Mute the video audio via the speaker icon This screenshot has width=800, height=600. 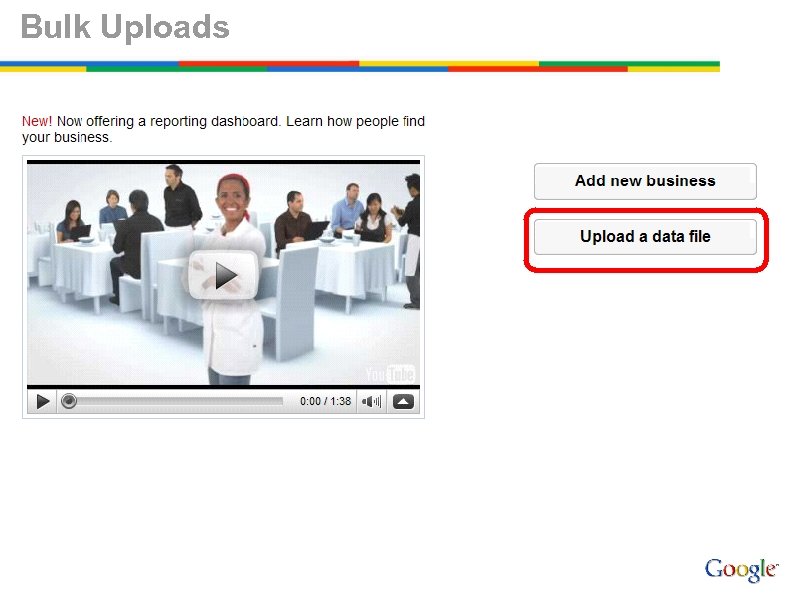tap(371, 400)
